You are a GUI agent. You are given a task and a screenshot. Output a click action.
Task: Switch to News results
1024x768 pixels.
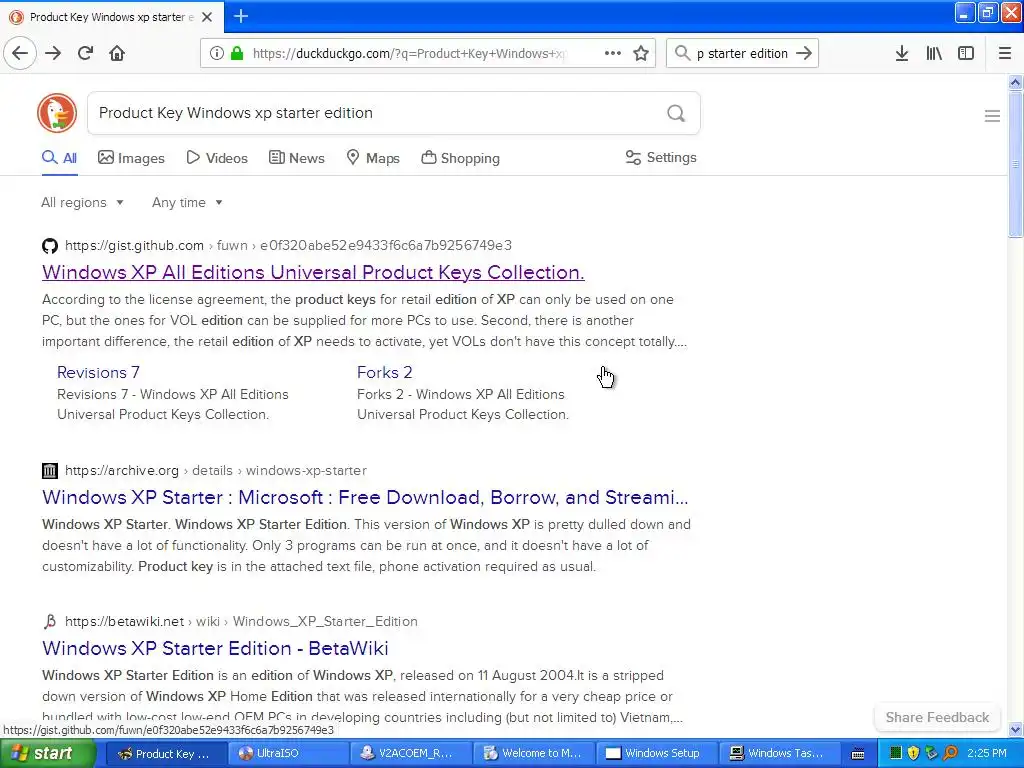[x=296, y=158]
